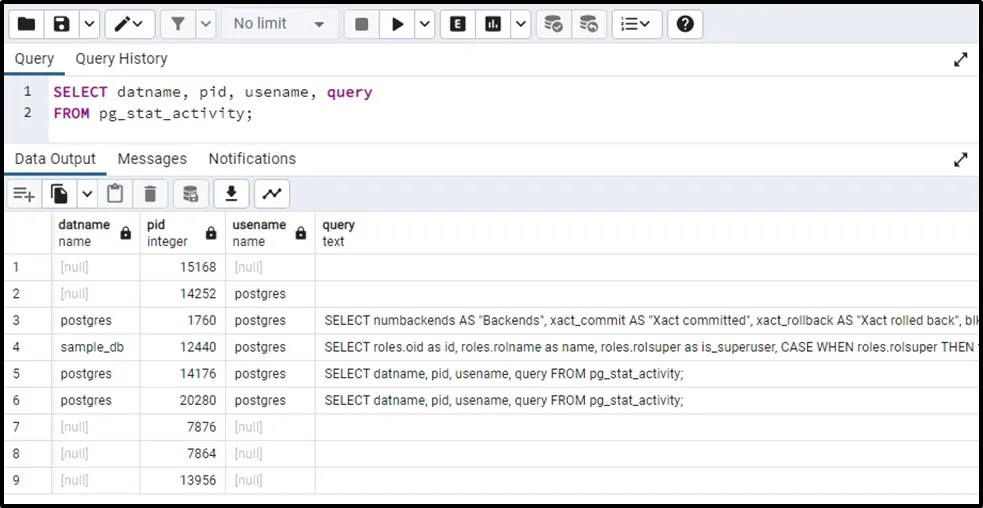Screen dimensions: 983x508
Task: Open the row limit 'No limit' dropdown
Action: 278,24
